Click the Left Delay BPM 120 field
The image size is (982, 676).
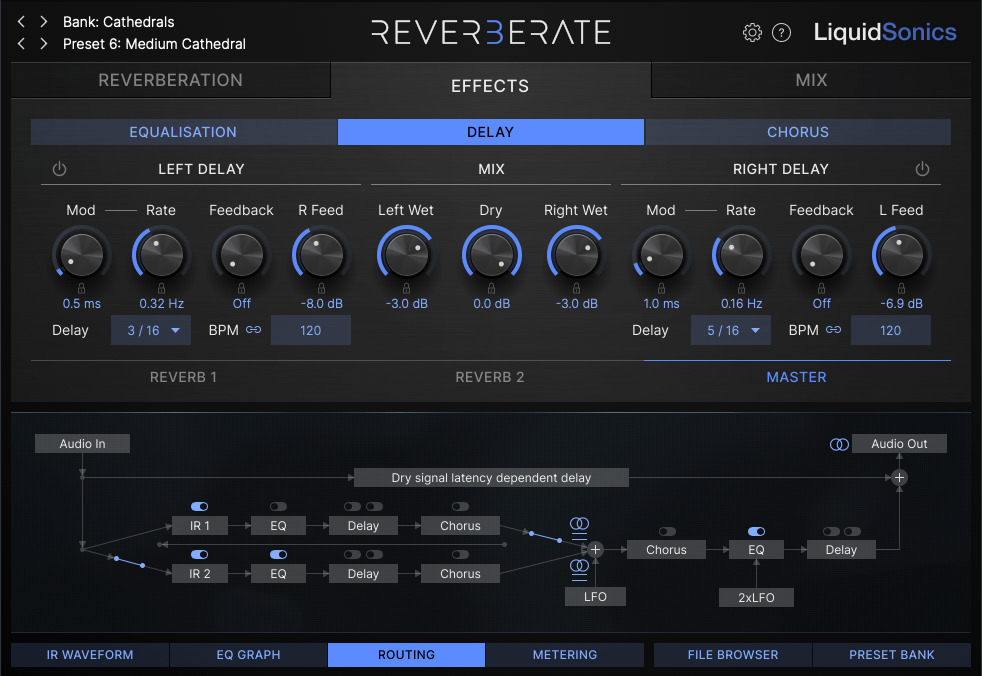(x=311, y=330)
